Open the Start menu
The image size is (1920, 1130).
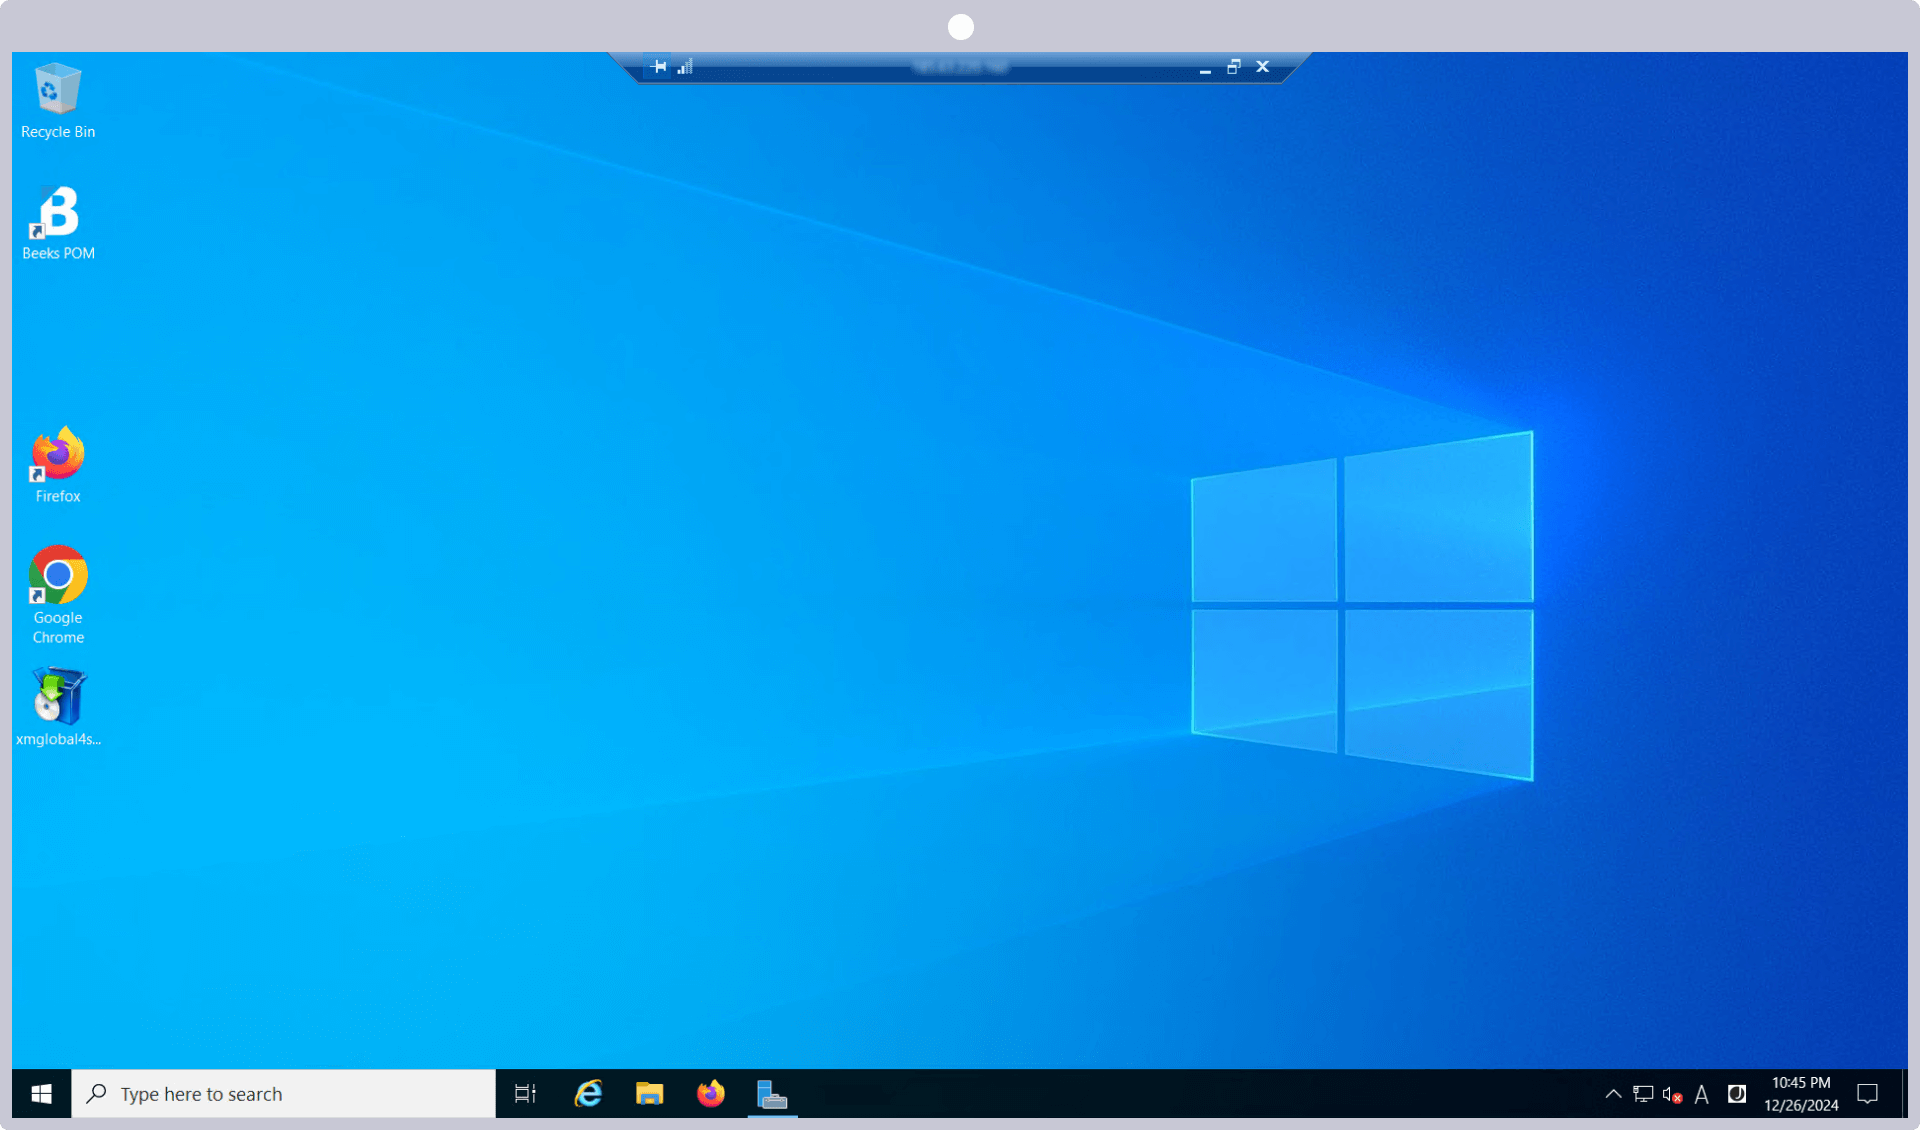click(41, 1094)
